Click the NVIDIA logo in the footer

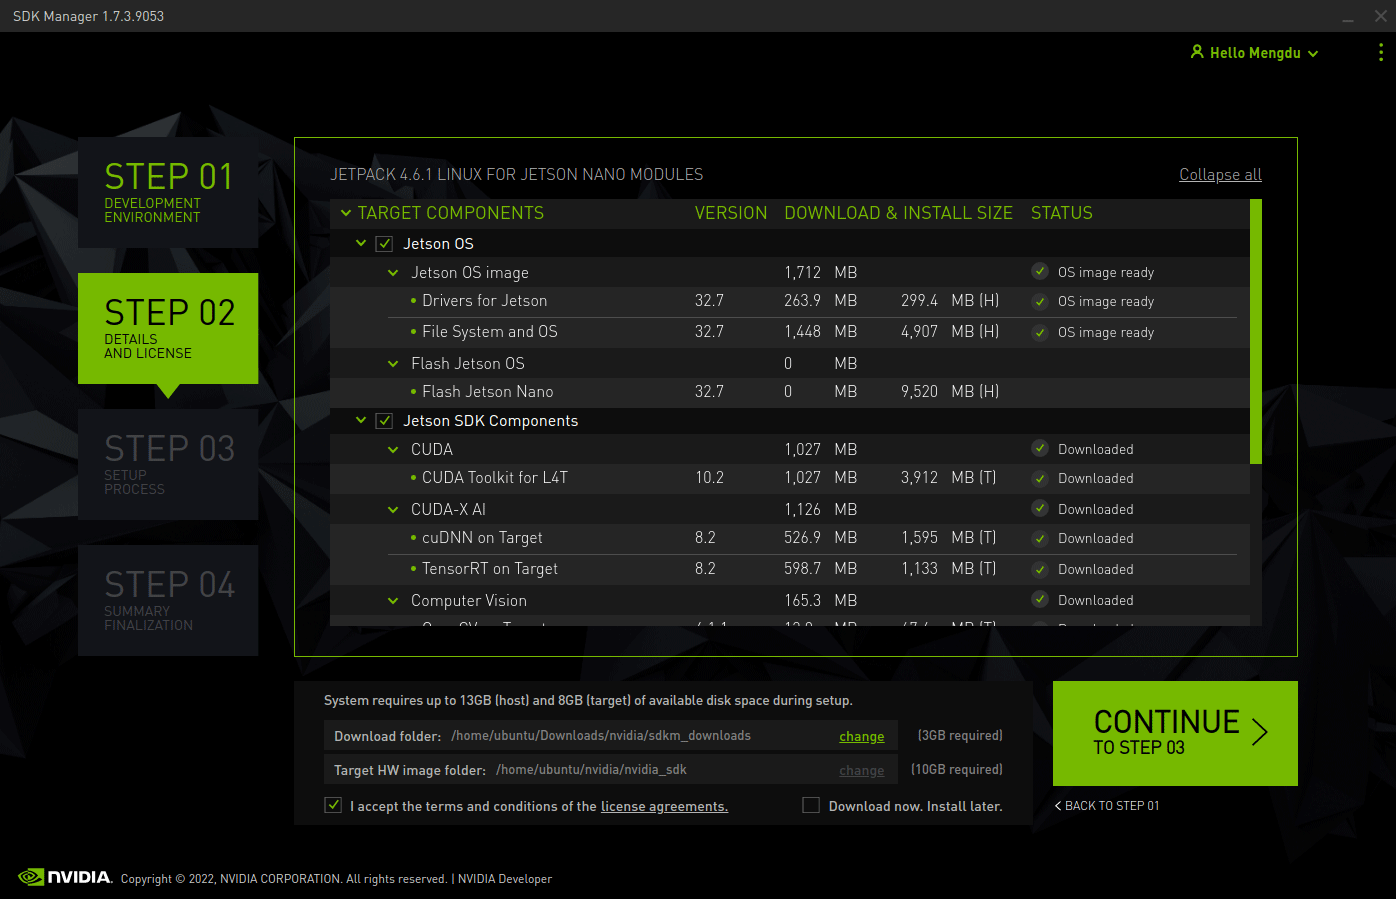pos(65,877)
